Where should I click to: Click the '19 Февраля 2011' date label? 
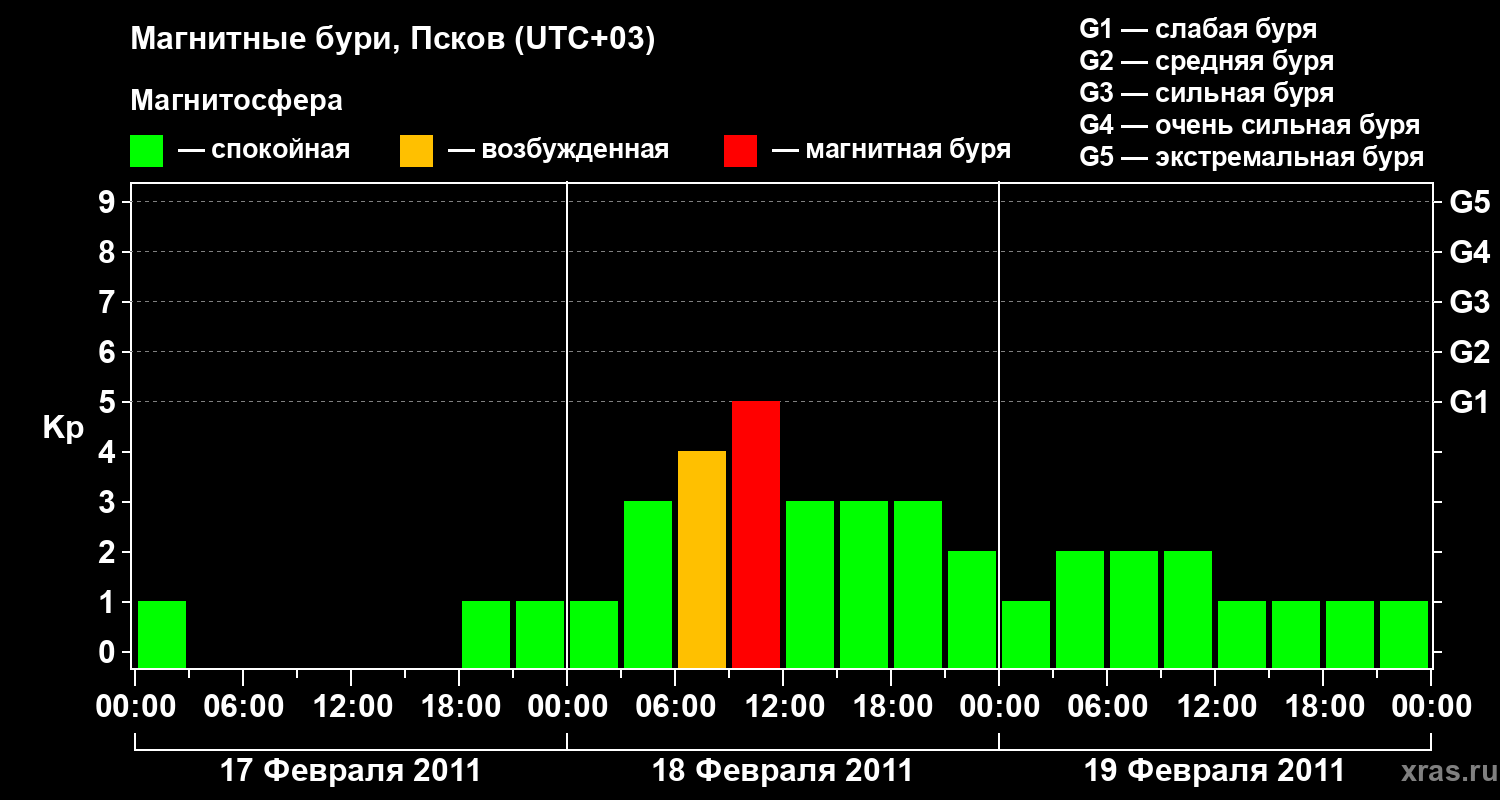[x=1215, y=771]
